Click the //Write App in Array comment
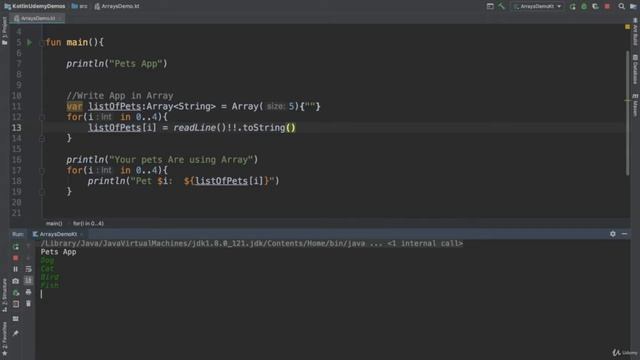Image resolution: width=640 pixels, height=360 pixels. 120,96
